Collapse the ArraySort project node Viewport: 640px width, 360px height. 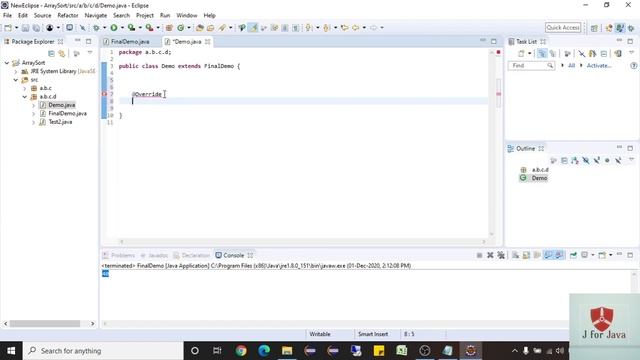coord(7,63)
